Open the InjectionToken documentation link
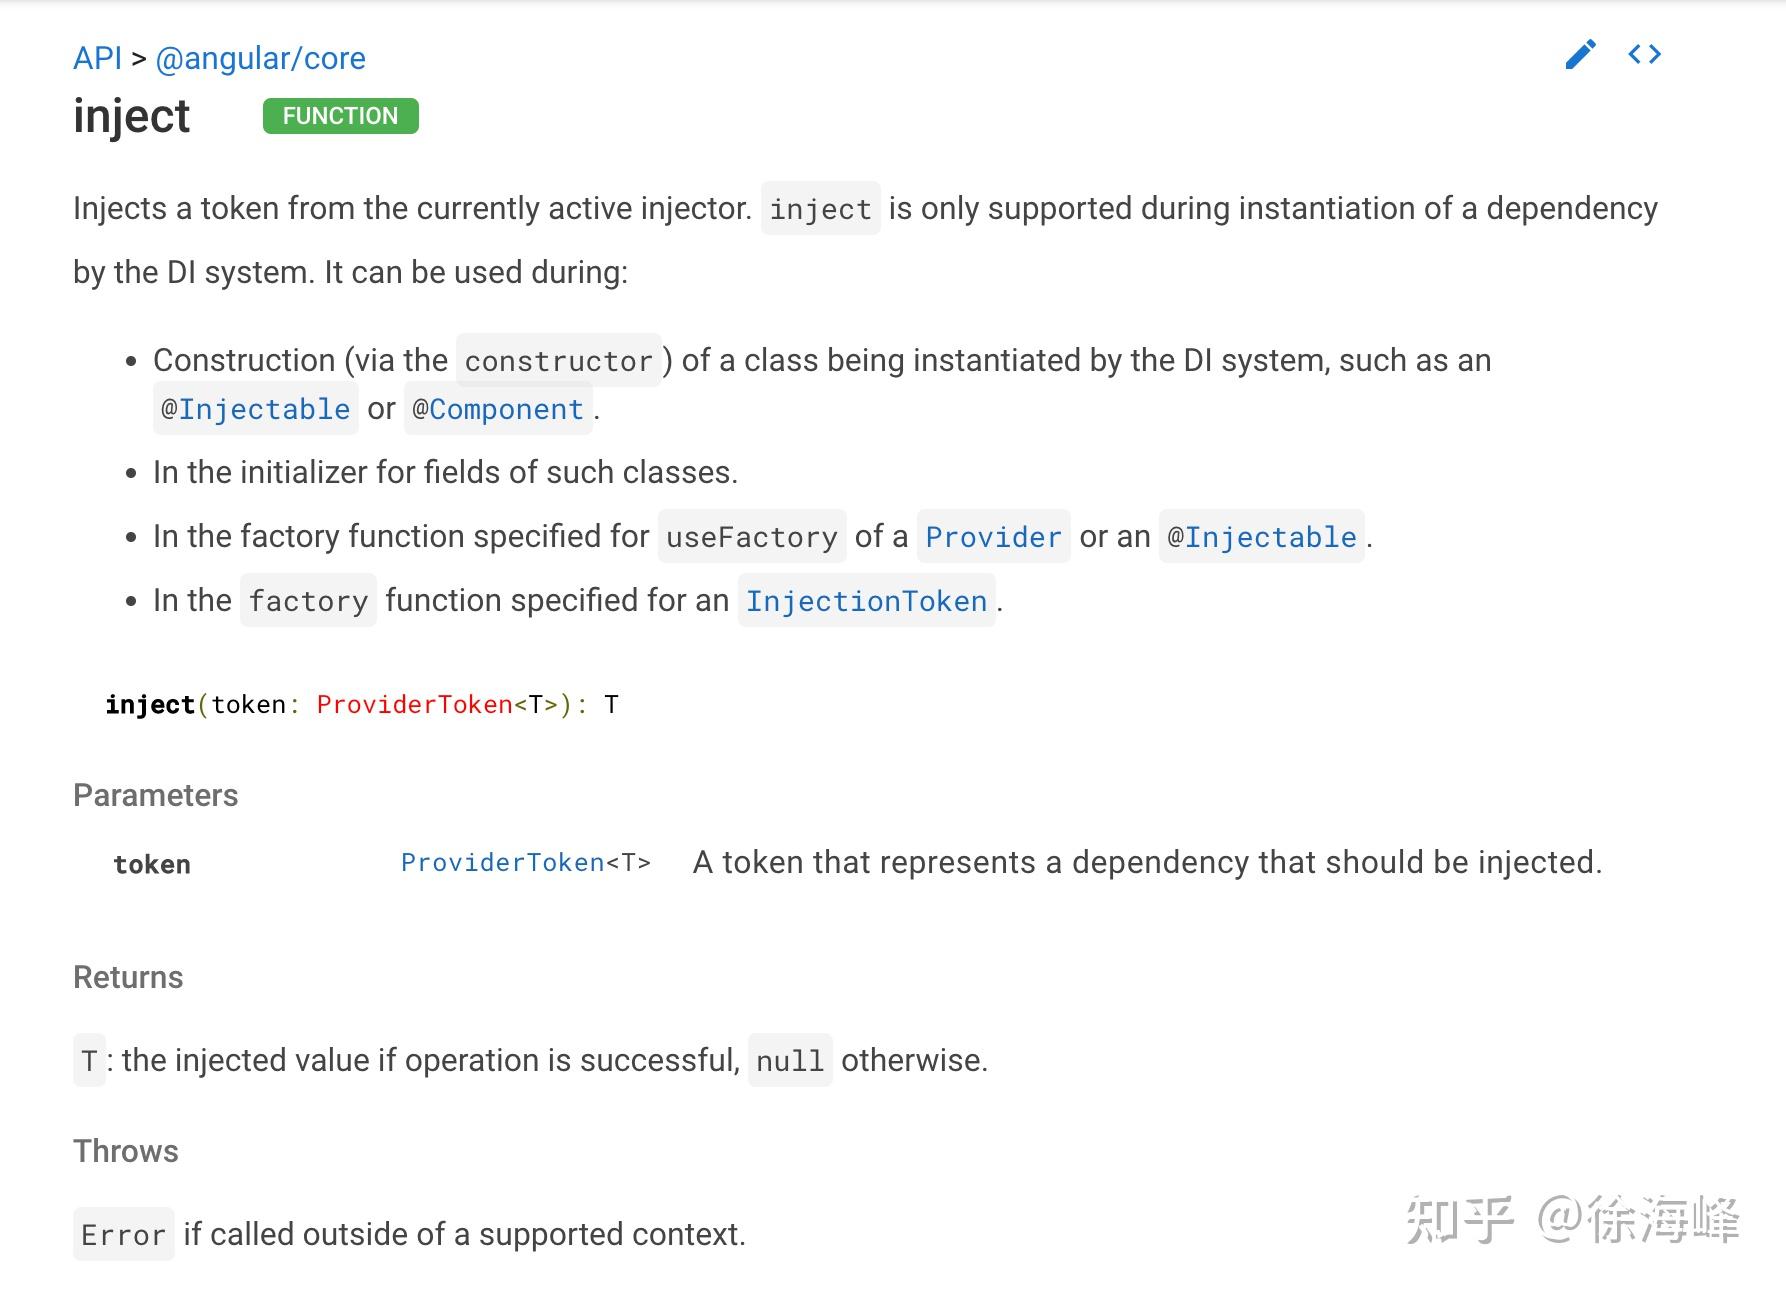Viewport: 1786px width, 1292px height. tap(866, 600)
